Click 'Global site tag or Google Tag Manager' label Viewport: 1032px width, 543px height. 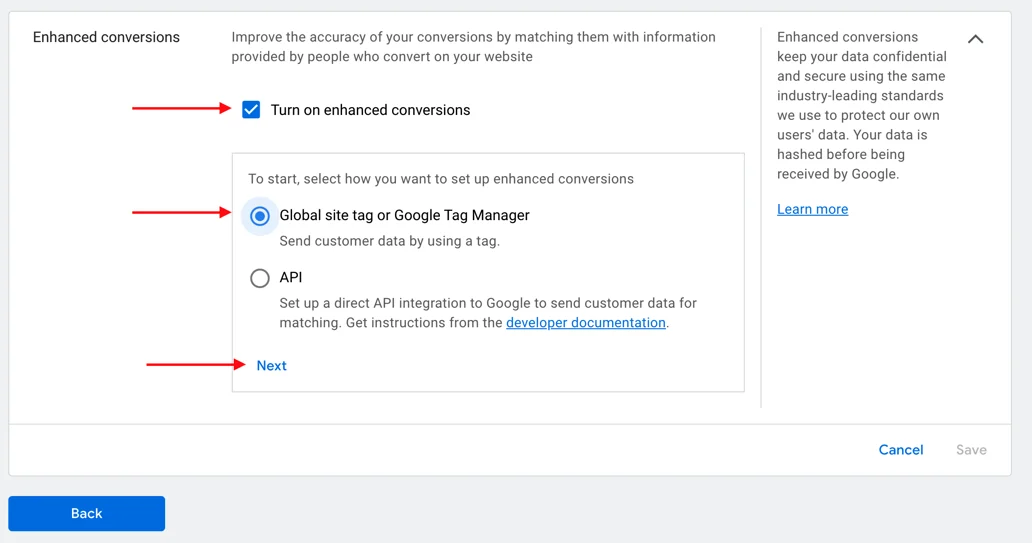click(x=404, y=215)
